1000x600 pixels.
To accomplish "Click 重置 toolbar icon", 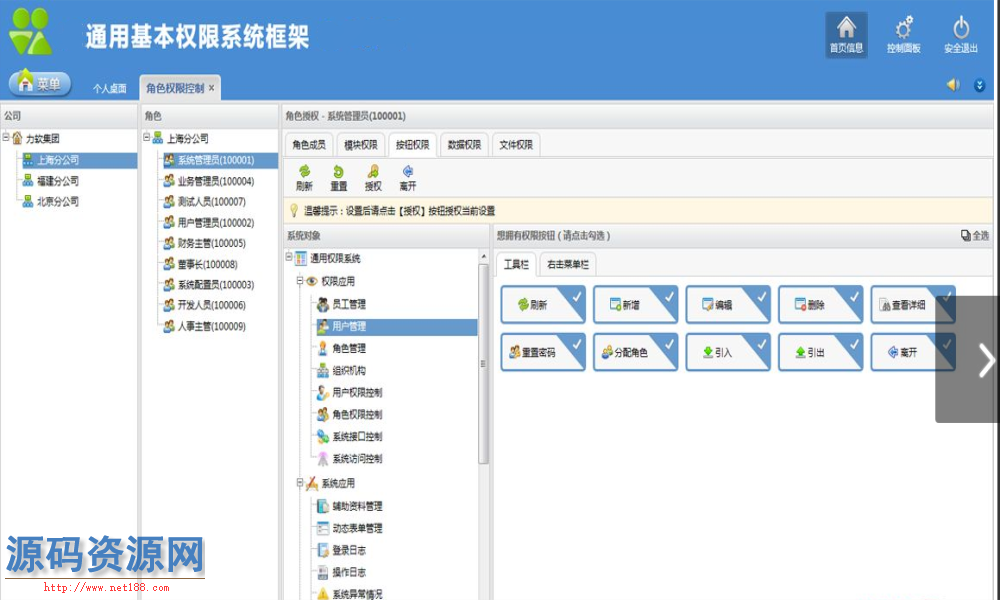I will tap(339, 178).
